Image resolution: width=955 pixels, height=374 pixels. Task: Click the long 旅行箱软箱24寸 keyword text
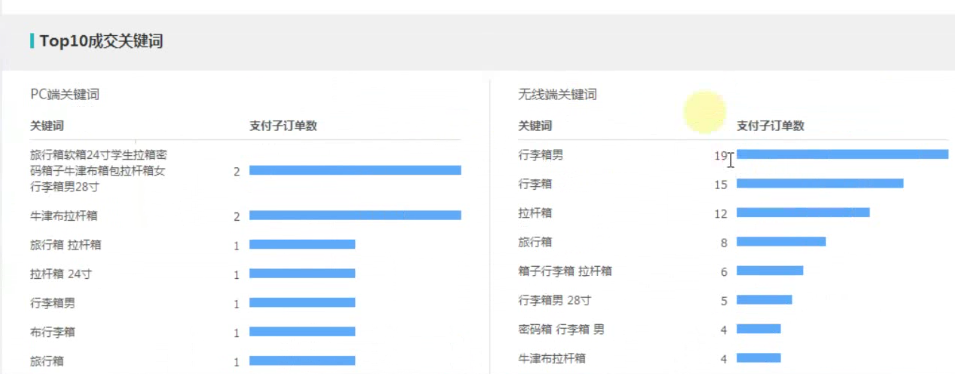coord(97,171)
